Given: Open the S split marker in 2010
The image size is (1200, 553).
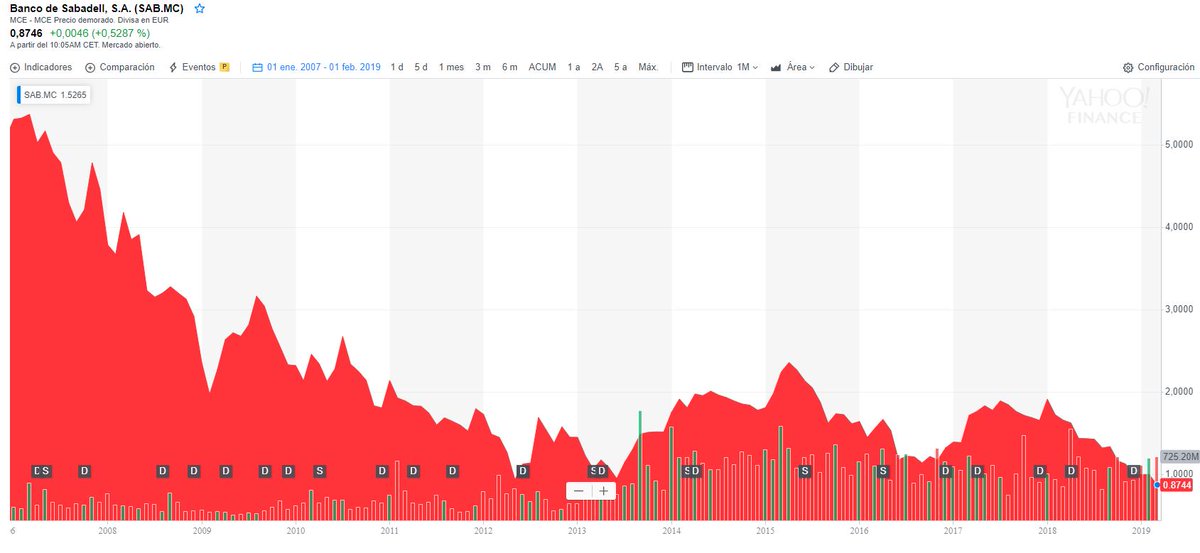Looking at the screenshot, I should [x=320, y=471].
